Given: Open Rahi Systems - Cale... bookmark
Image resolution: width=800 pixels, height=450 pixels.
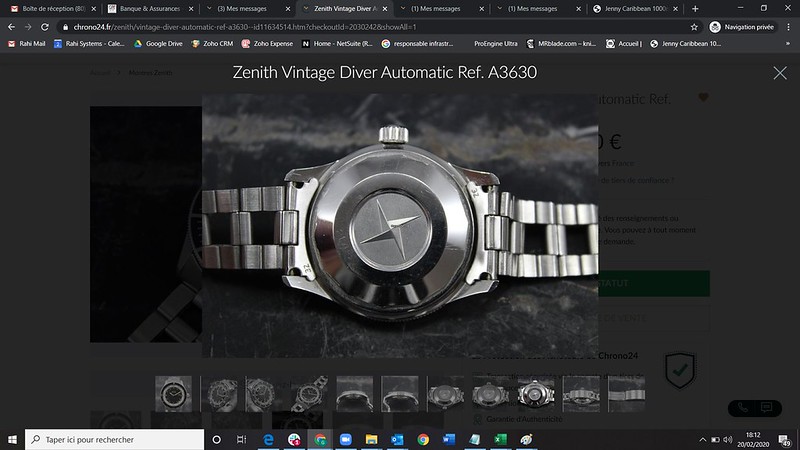Looking at the screenshot, I should [x=89, y=44].
